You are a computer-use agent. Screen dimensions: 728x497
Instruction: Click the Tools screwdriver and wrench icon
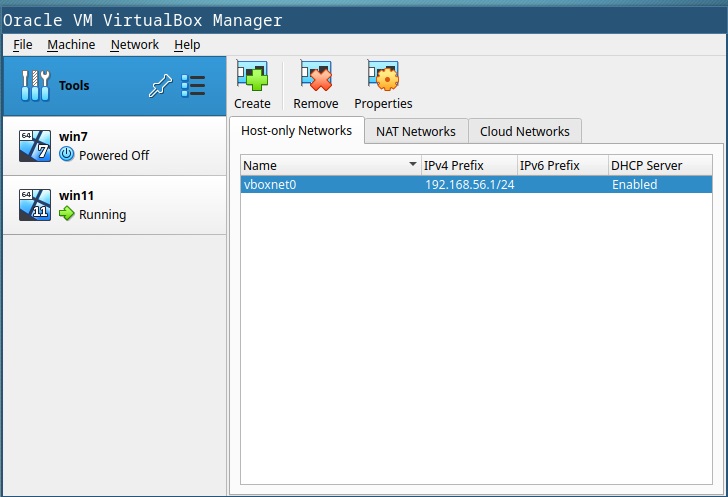35,85
